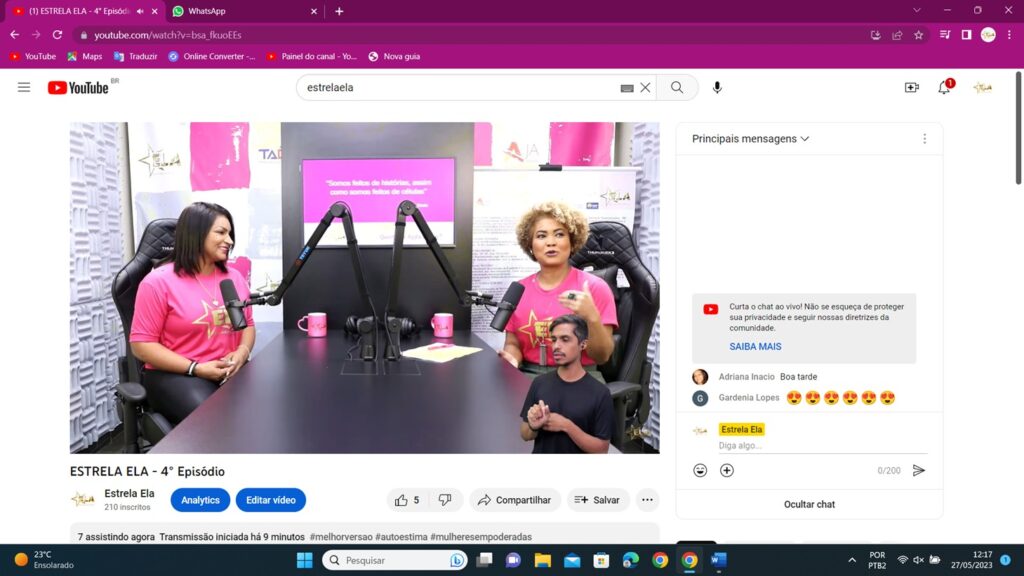
Task: Dislike the video with thumbs down
Action: pyautogui.click(x=445, y=500)
